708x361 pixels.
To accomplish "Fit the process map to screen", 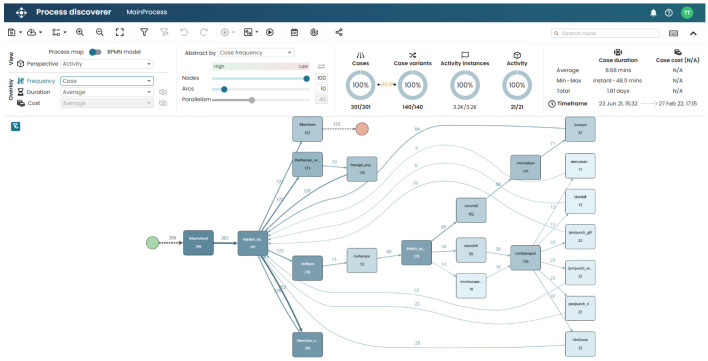I will 120,32.
